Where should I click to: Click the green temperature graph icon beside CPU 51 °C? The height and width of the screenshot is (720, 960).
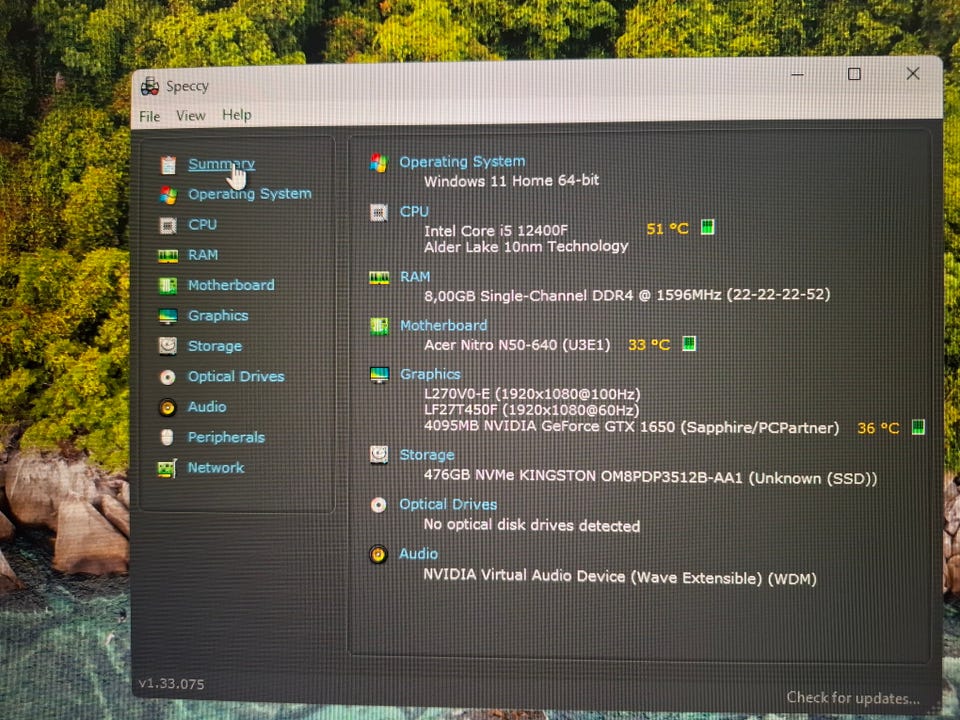pyautogui.click(x=707, y=227)
